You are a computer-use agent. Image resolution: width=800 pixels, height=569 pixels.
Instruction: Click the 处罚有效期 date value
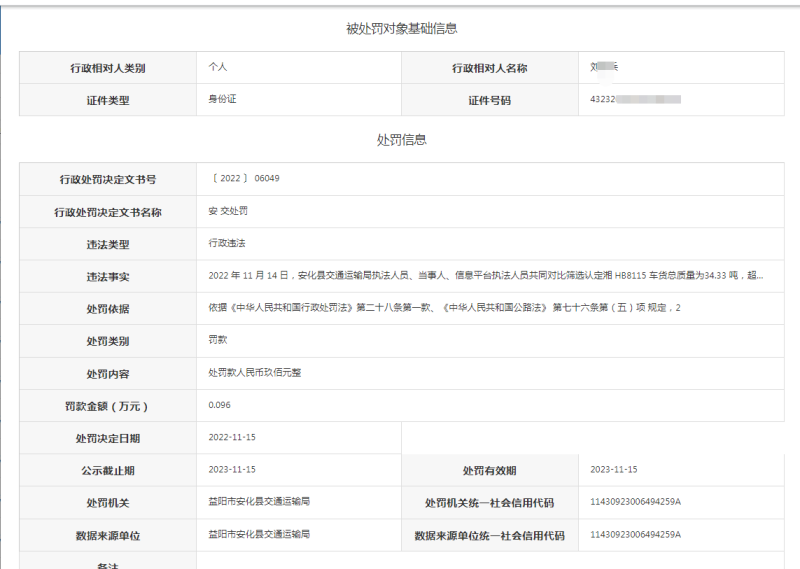[x=614, y=469]
